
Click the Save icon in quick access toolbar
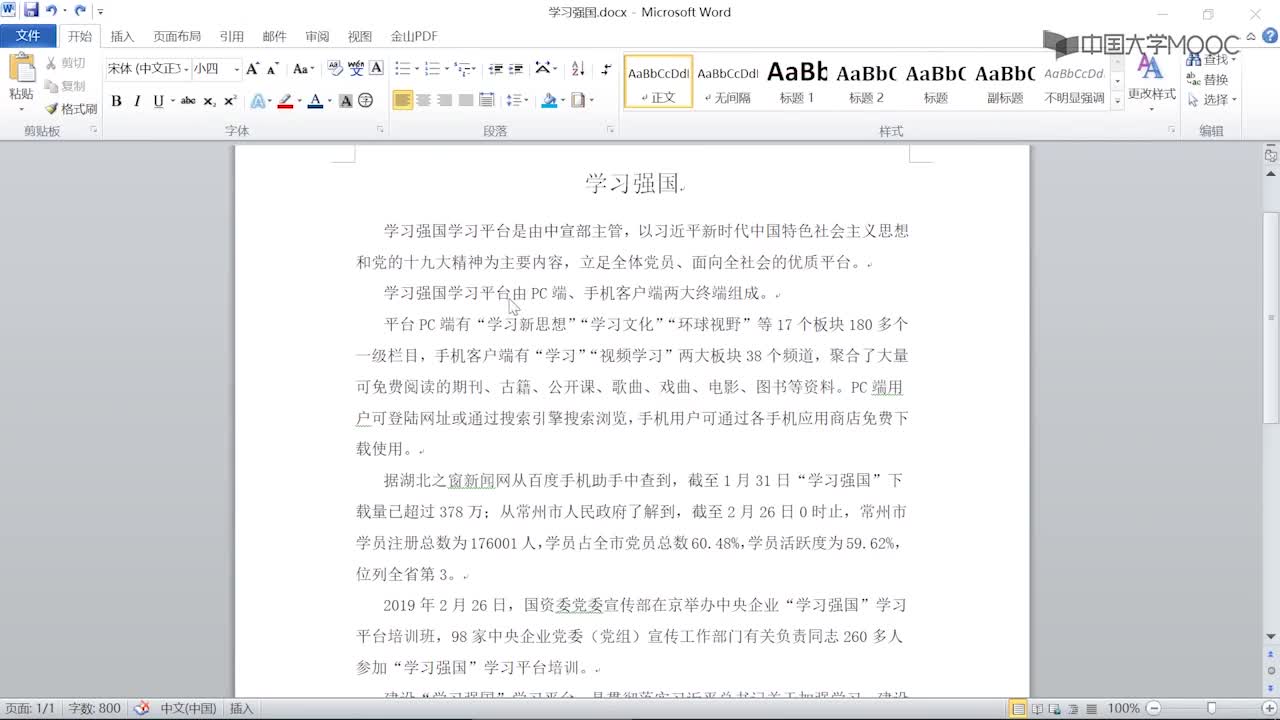[x=31, y=11]
